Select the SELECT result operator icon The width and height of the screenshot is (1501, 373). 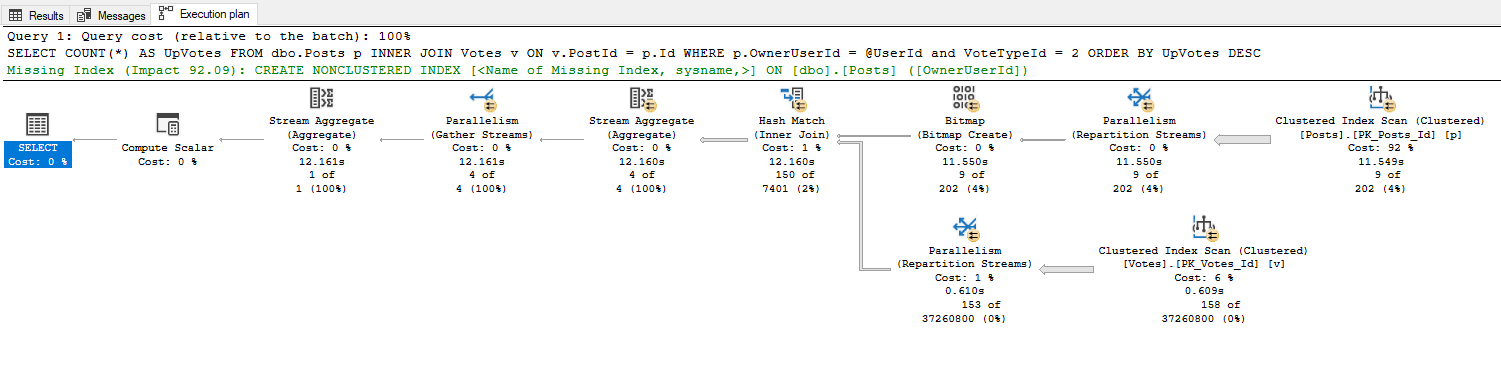(37, 125)
